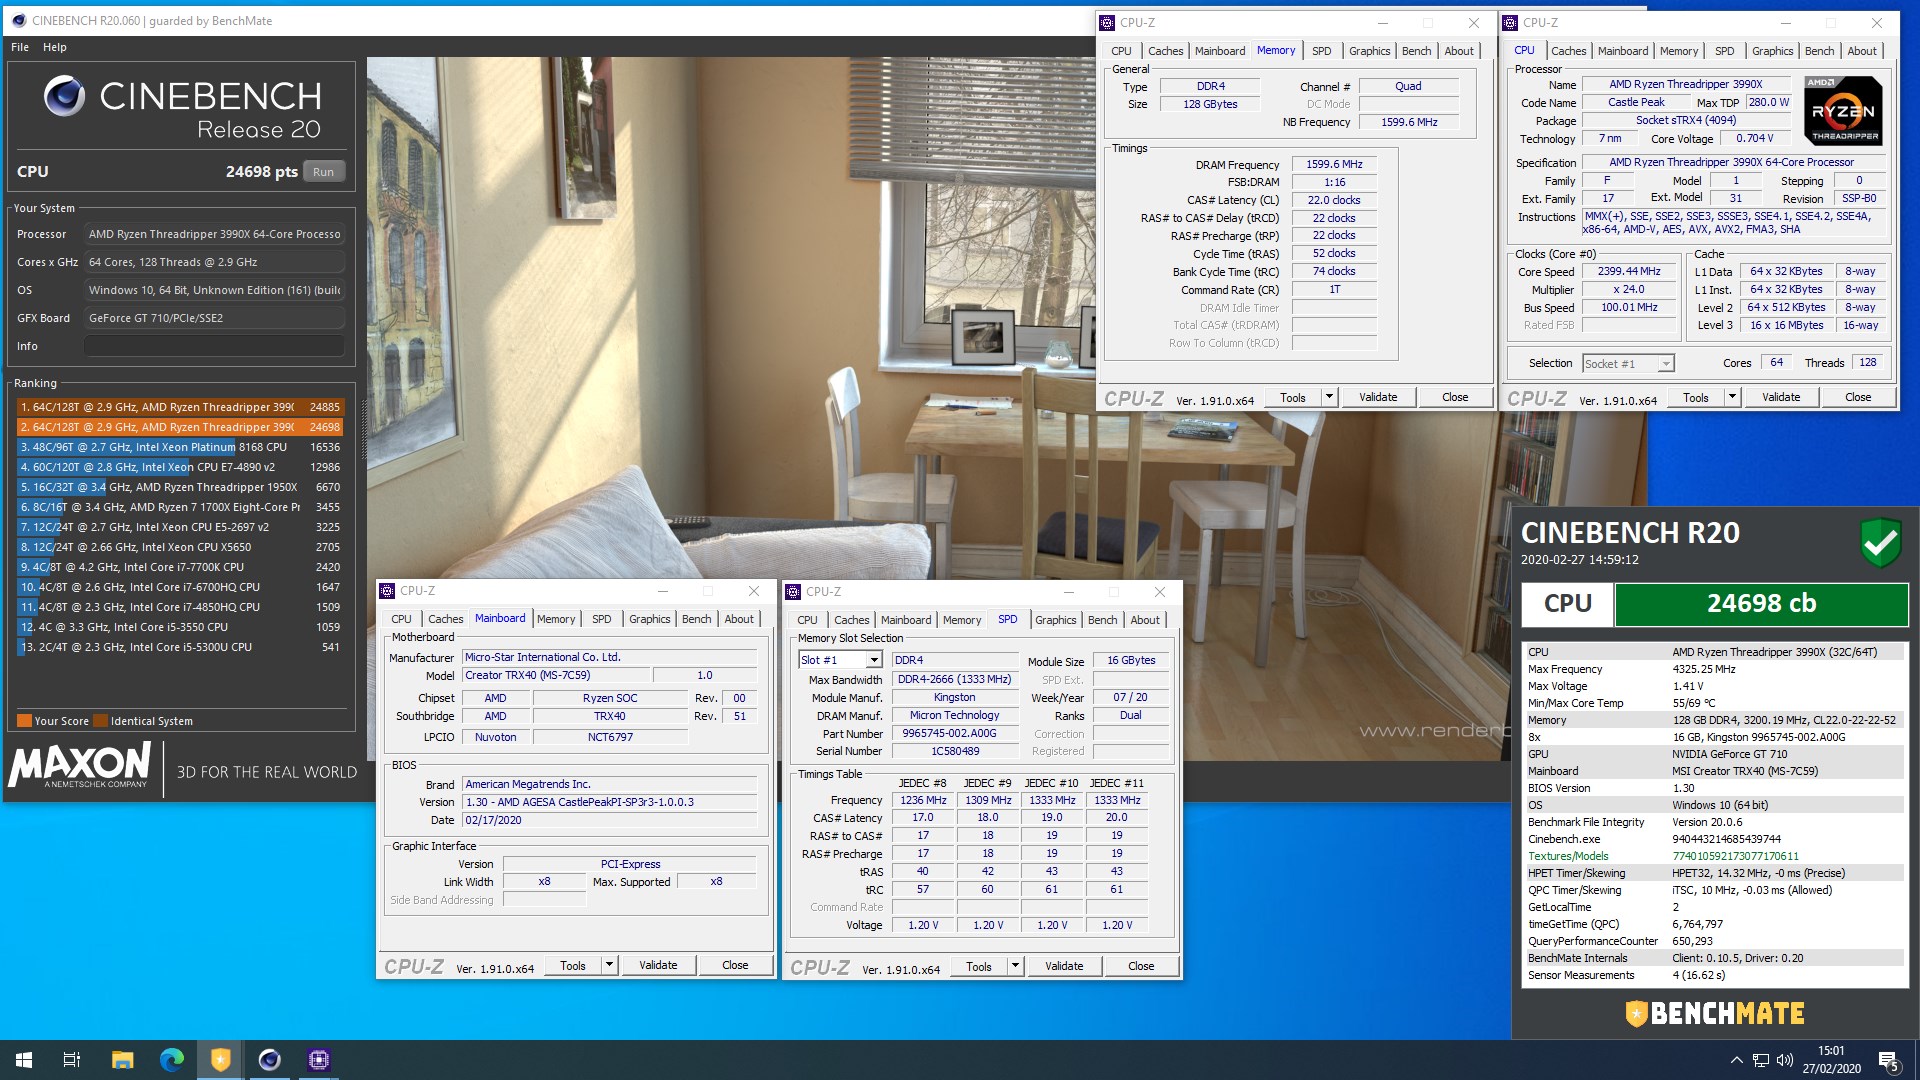The width and height of the screenshot is (1920, 1080).
Task: Click the CPU-Z Memory window title icon
Action: click(1107, 22)
